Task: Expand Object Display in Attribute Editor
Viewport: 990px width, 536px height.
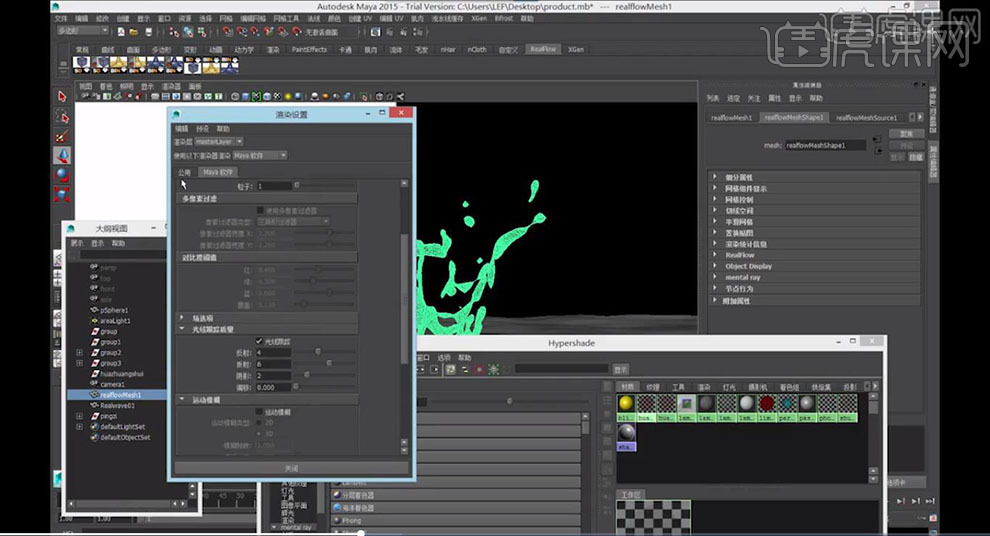Action: click(715, 266)
